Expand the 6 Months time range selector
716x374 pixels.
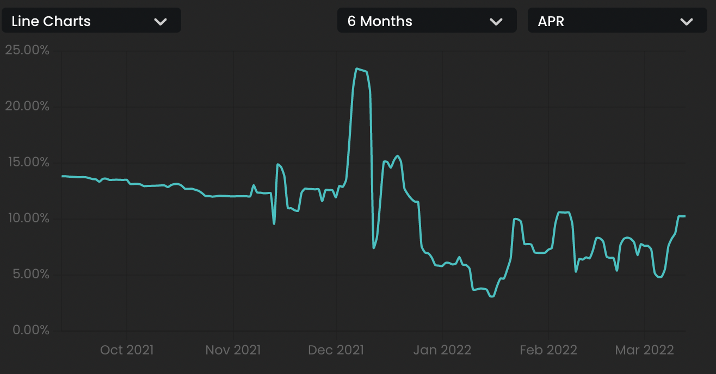coord(427,21)
